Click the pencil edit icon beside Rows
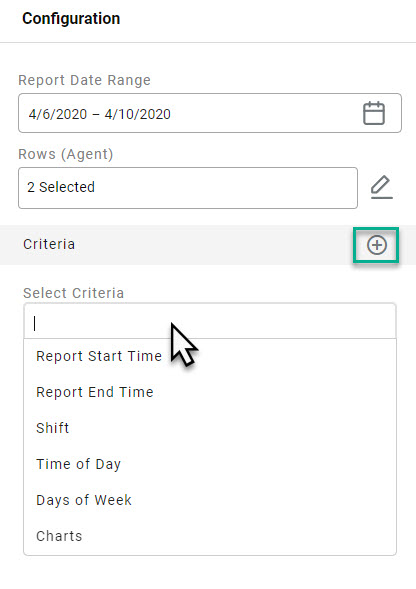416x589 pixels. pyautogui.click(x=381, y=187)
